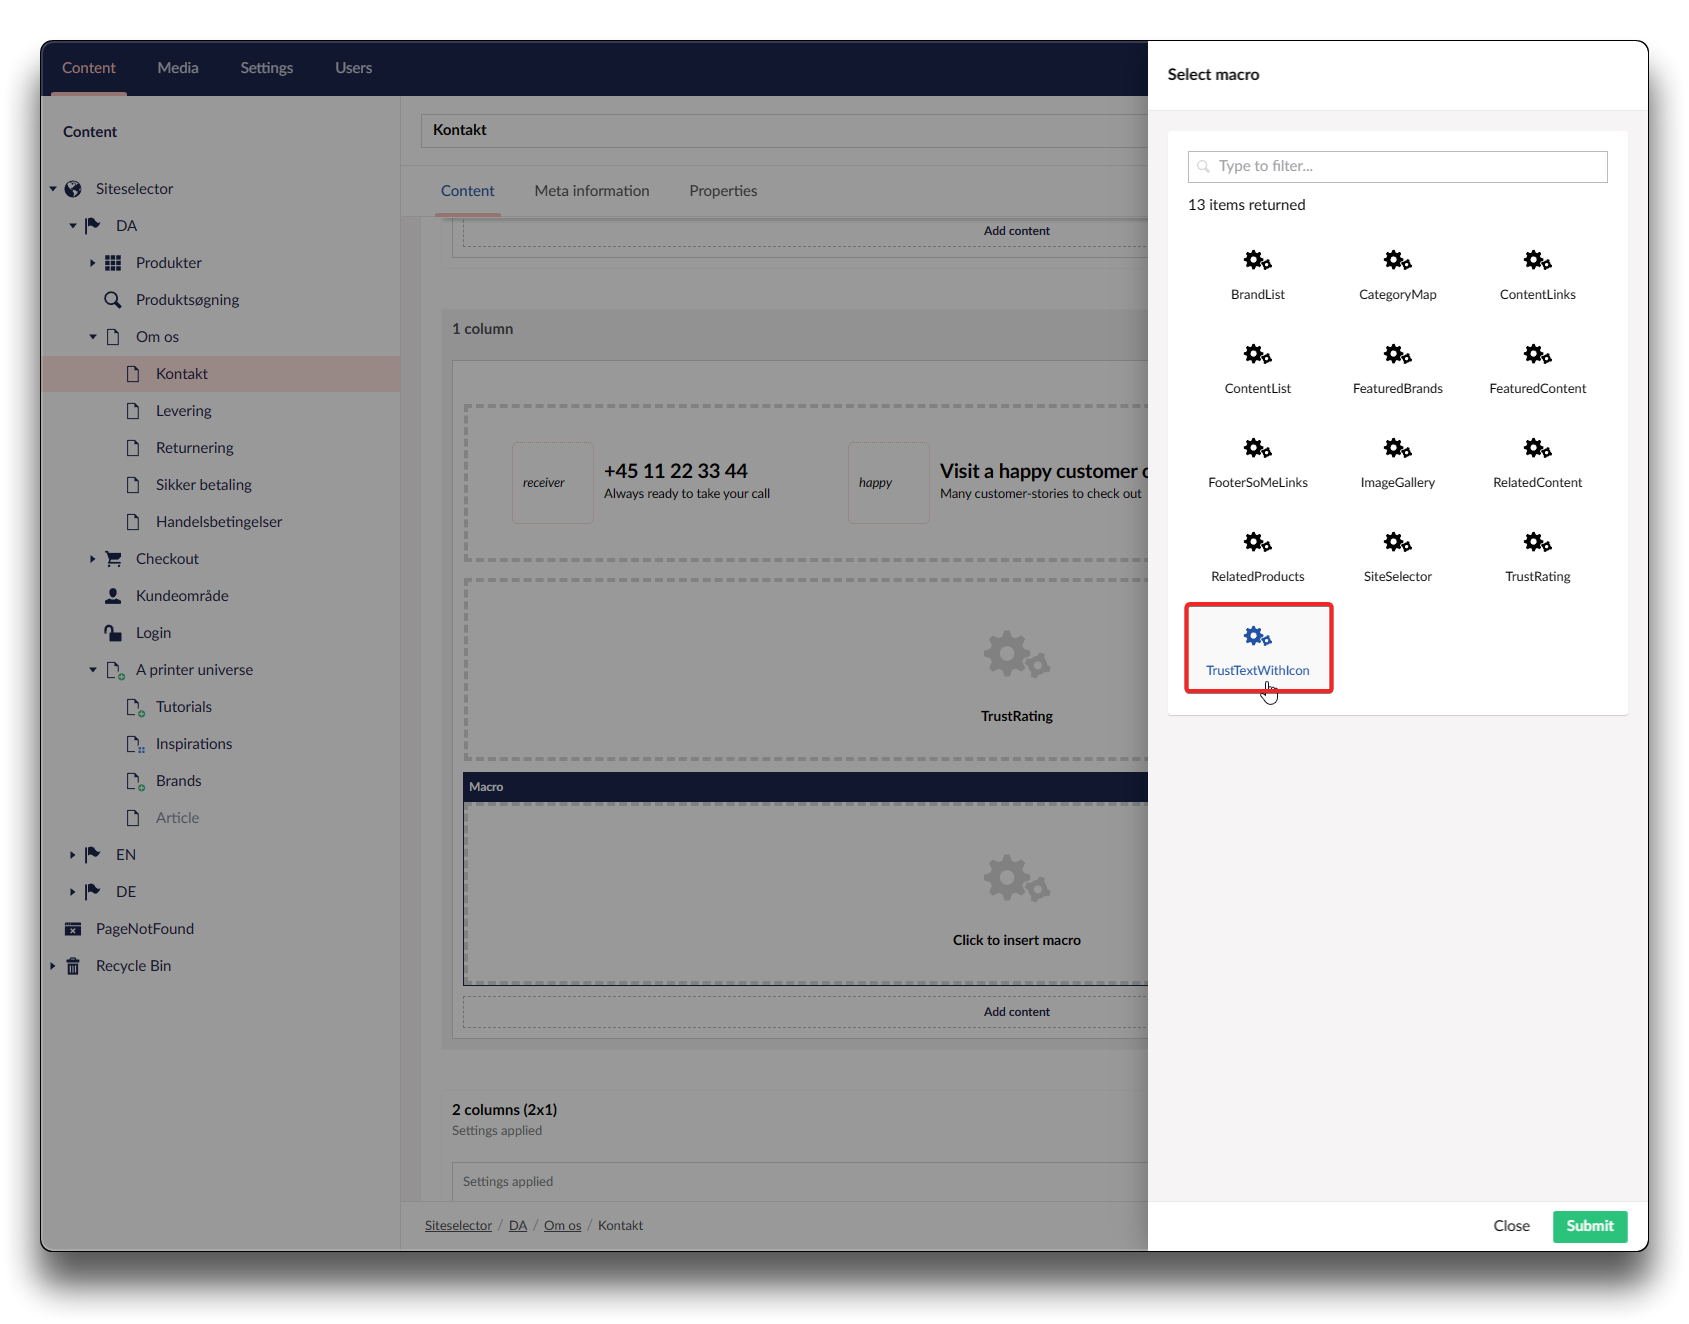This screenshot has width=1689, height=1324.
Task: Click Close in the macro dialog
Action: pos(1511,1226)
